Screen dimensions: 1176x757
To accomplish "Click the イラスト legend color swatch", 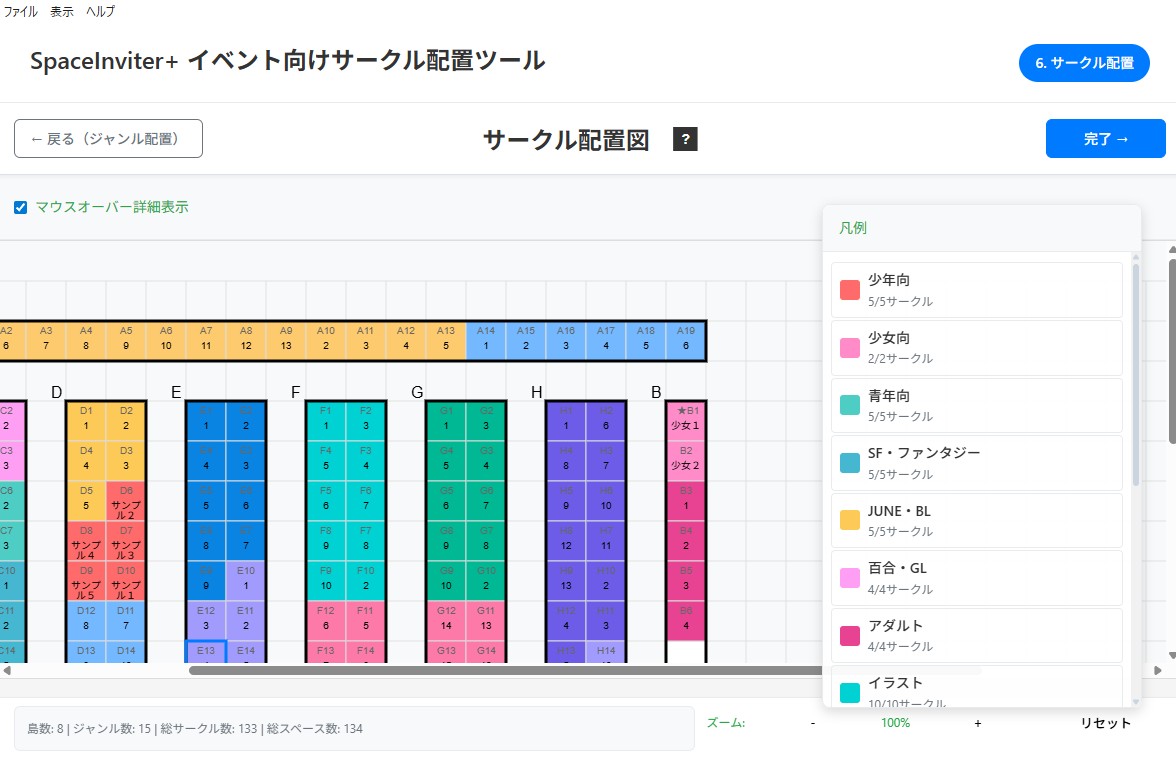I will click(x=852, y=693).
